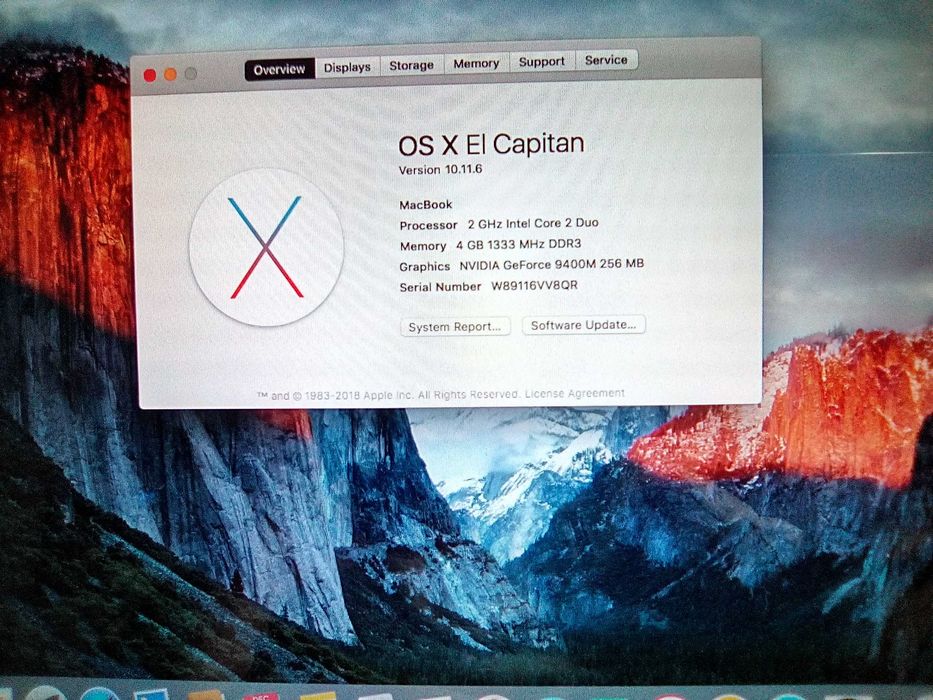This screenshot has width=933, height=700.
Task: Switch to the Overview tab
Action: tap(279, 70)
